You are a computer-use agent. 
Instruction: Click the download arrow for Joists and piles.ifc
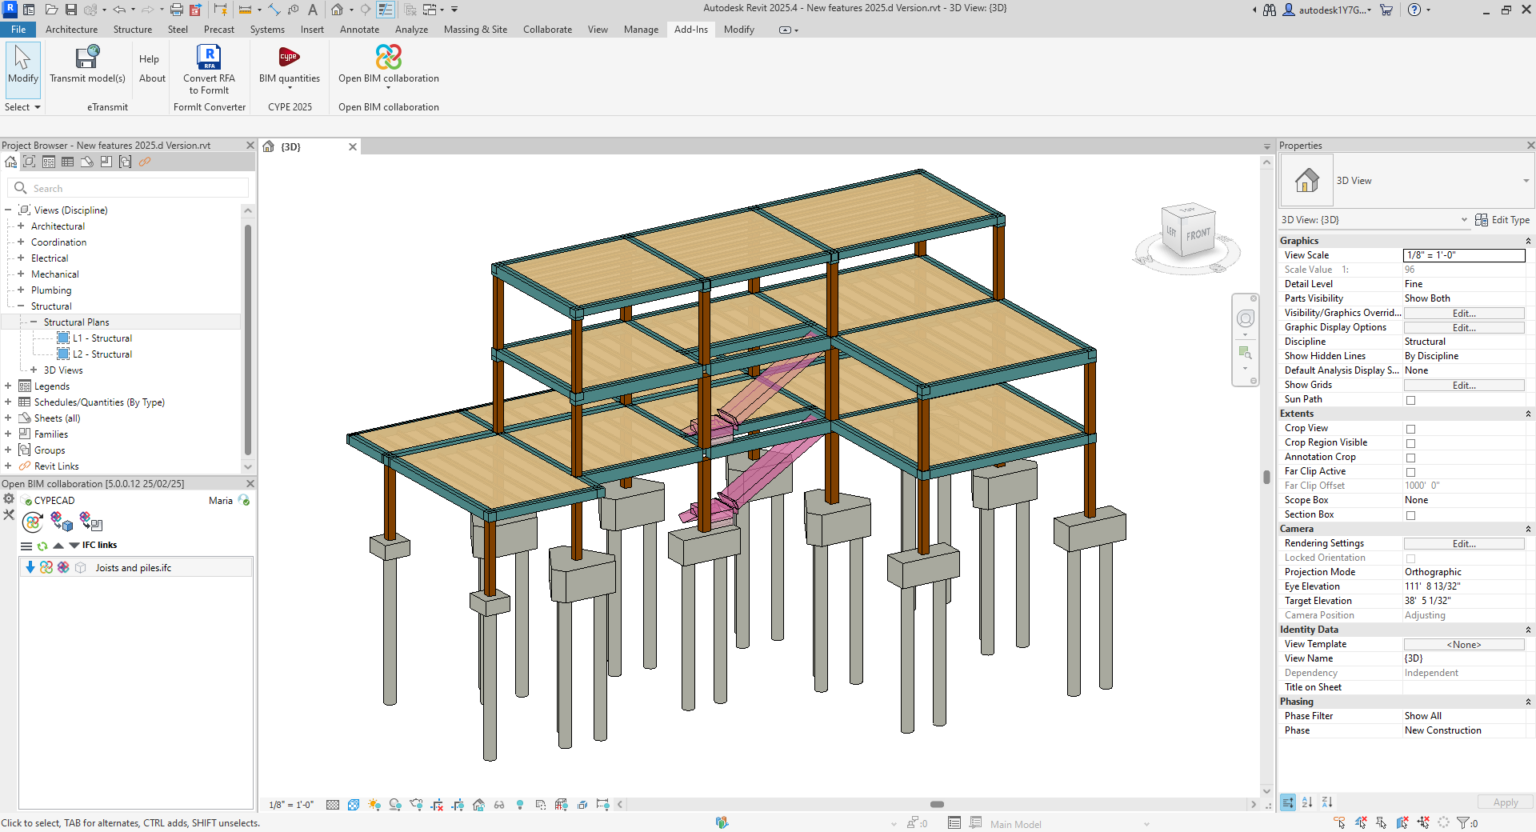(x=30, y=567)
